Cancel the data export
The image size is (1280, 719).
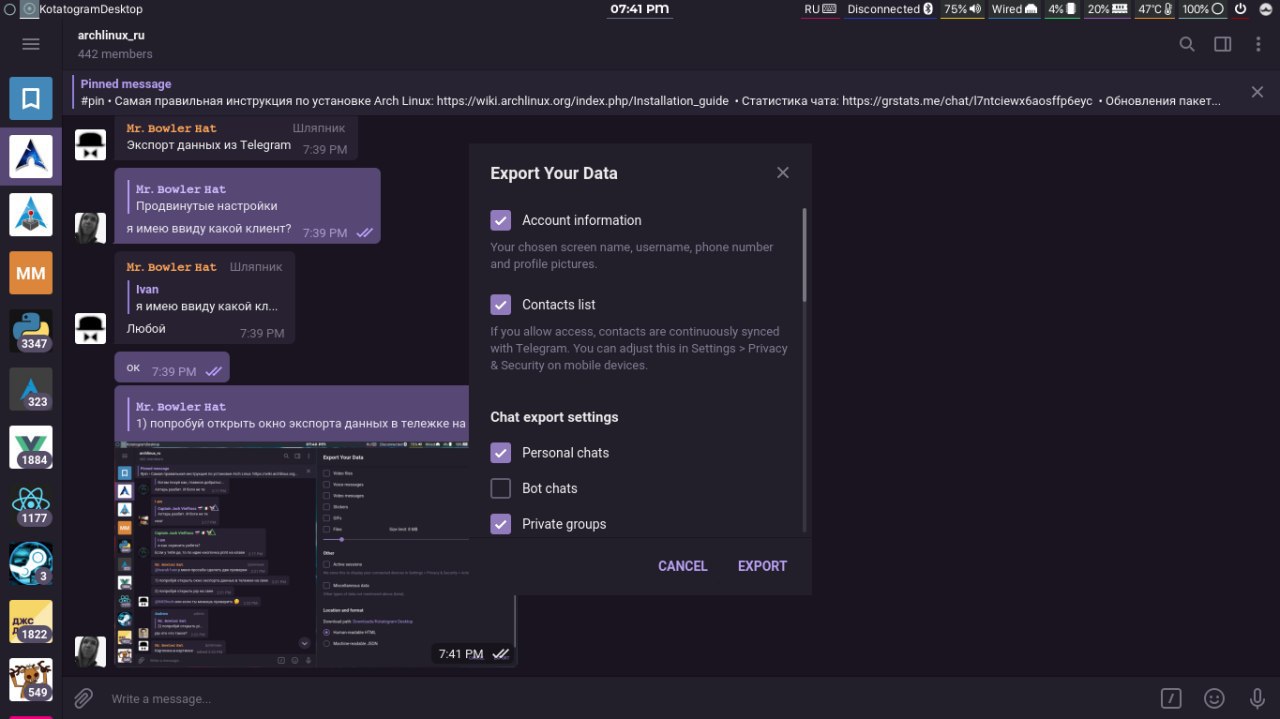[x=682, y=566]
